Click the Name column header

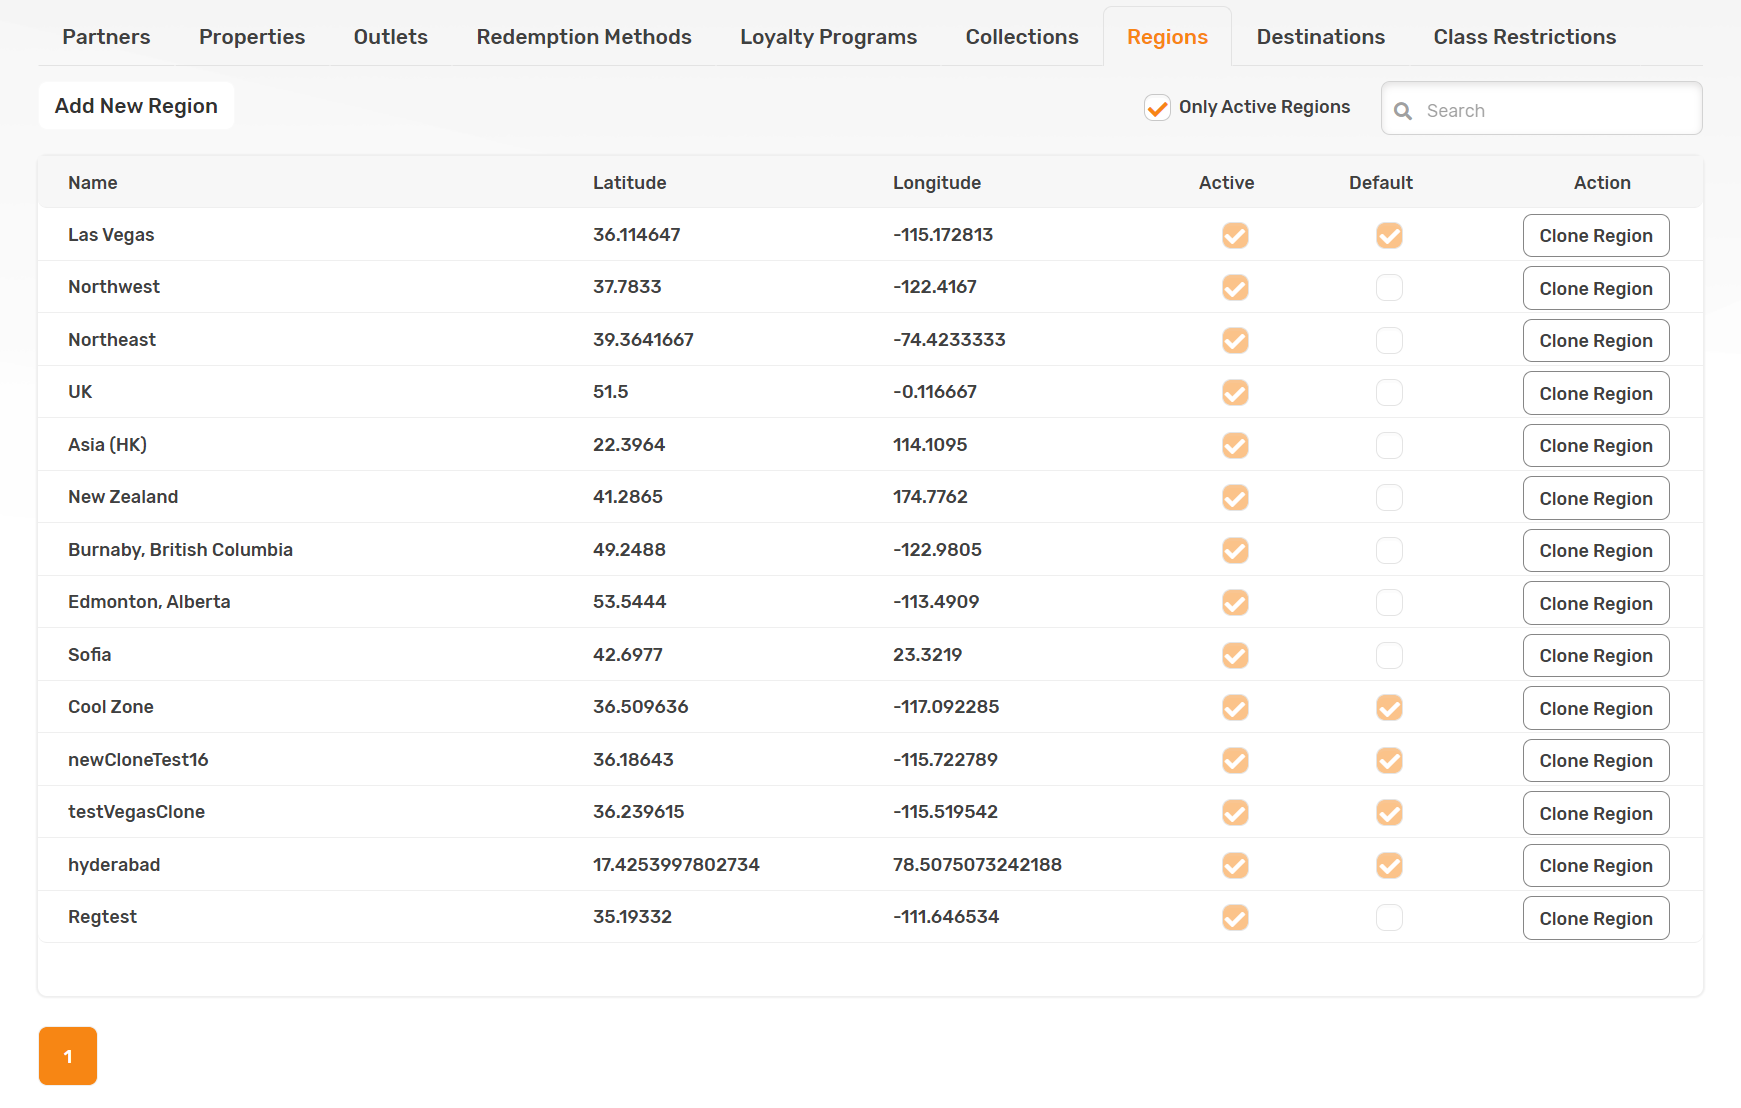pos(93,183)
